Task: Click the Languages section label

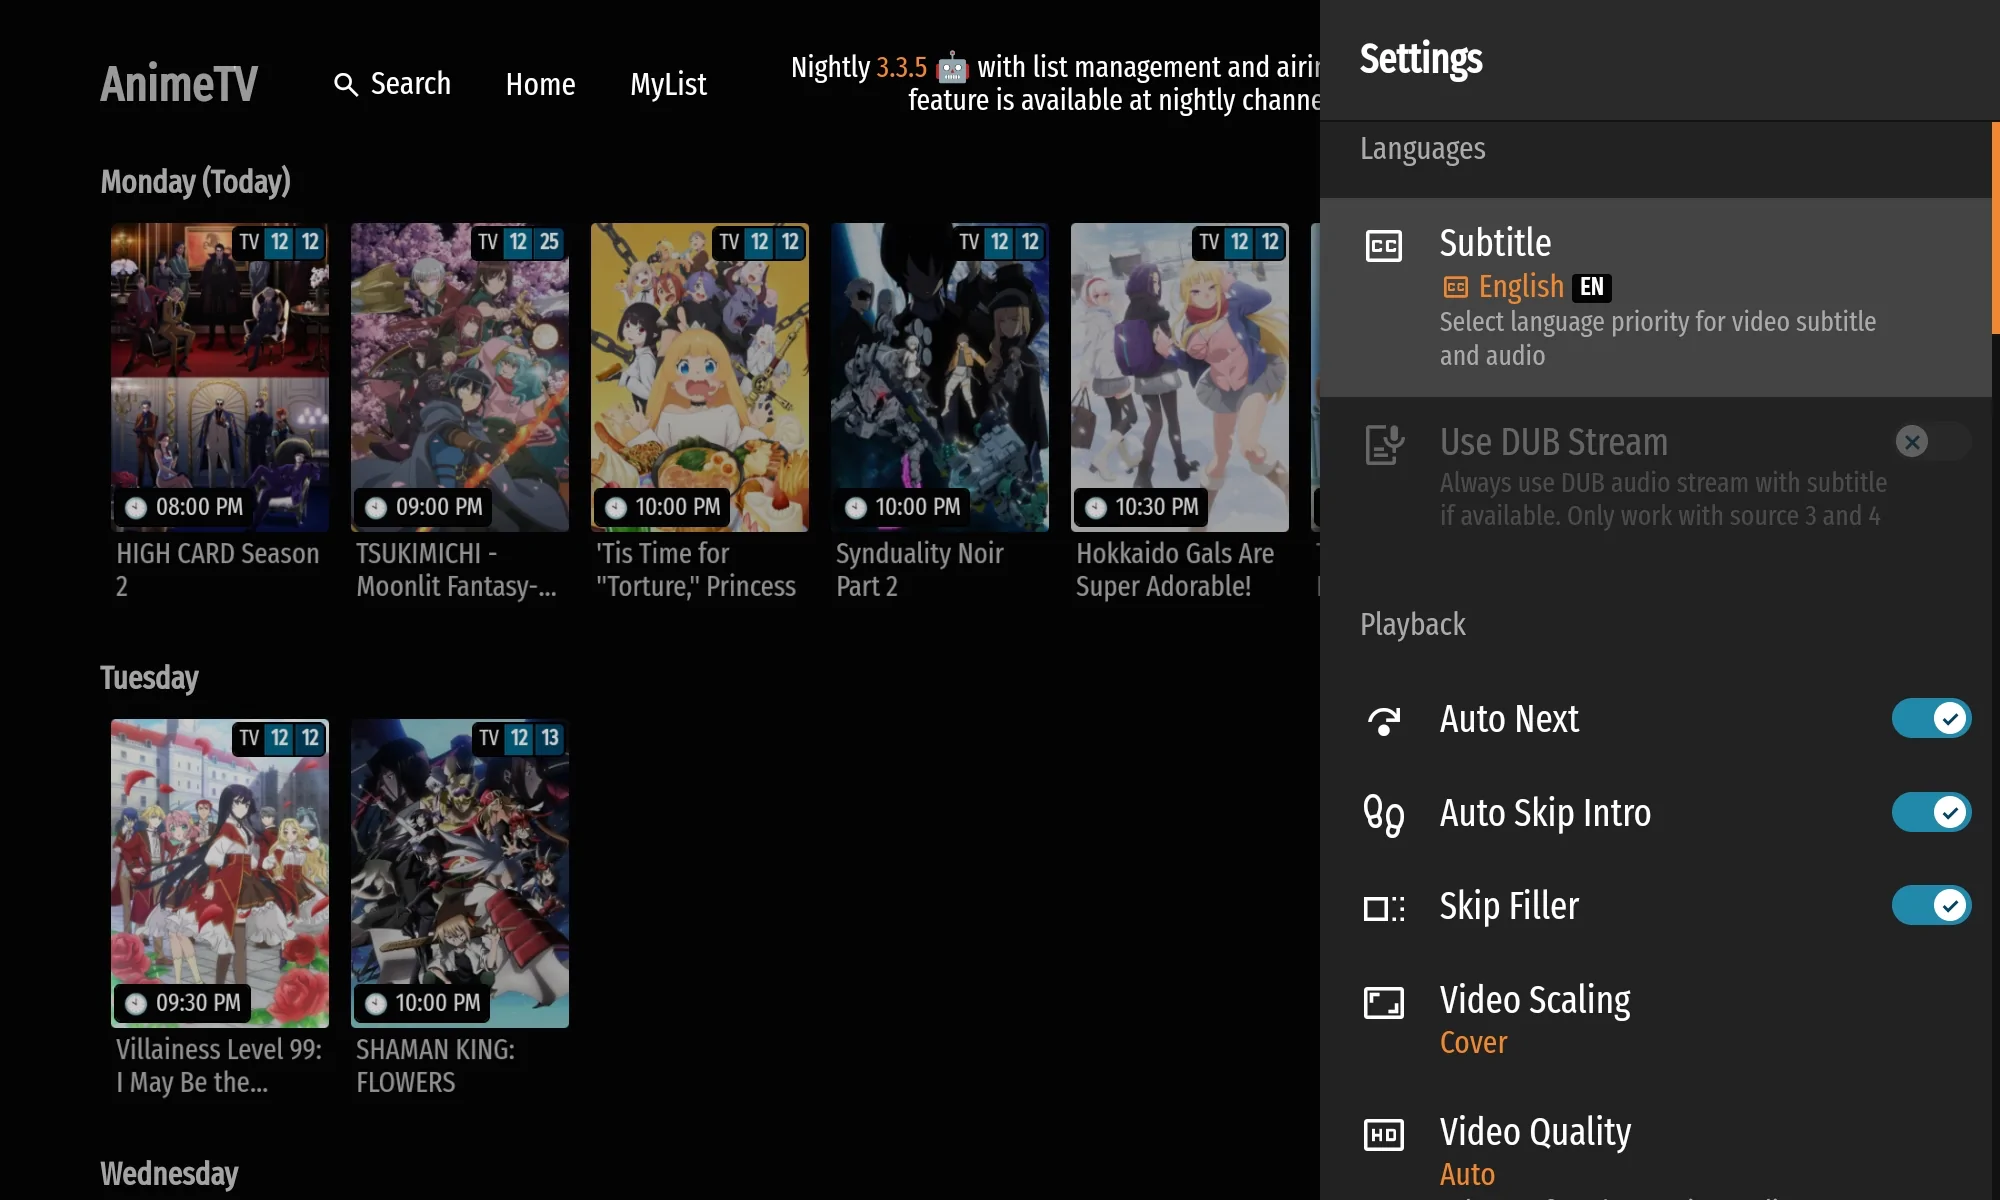Action: [x=1422, y=149]
